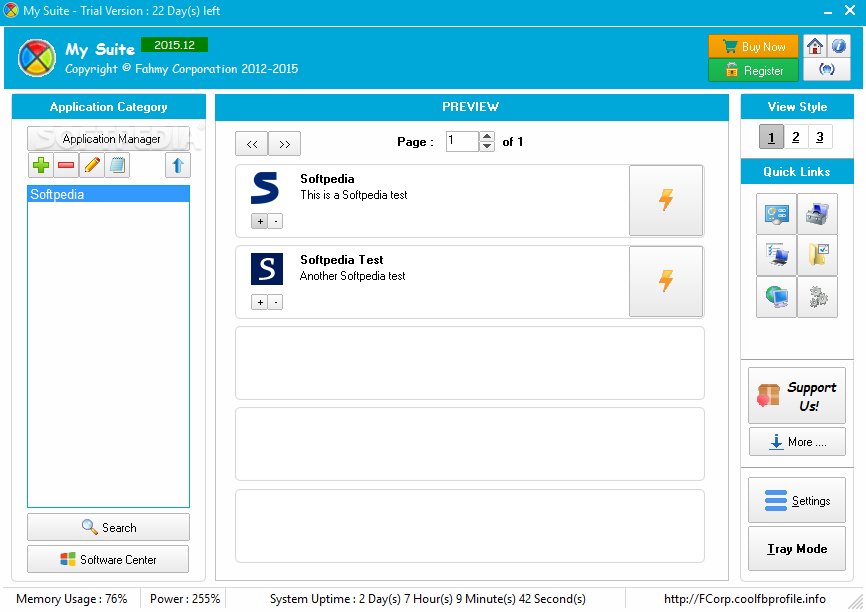Image resolution: width=866 pixels, height=612 pixels.
Task: Open the gears quick link icon
Action: click(x=817, y=297)
